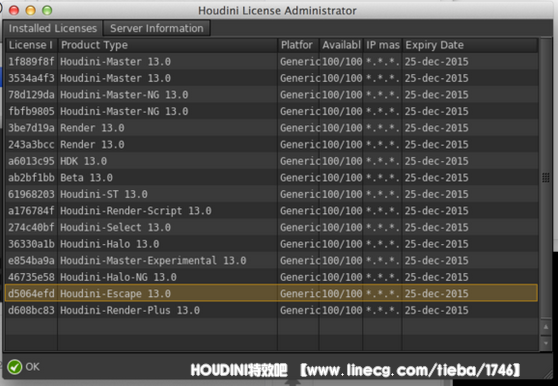The height and width of the screenshot is (387, 558).
Task: Click license ID e854ba9a
Action: (31, 261)
